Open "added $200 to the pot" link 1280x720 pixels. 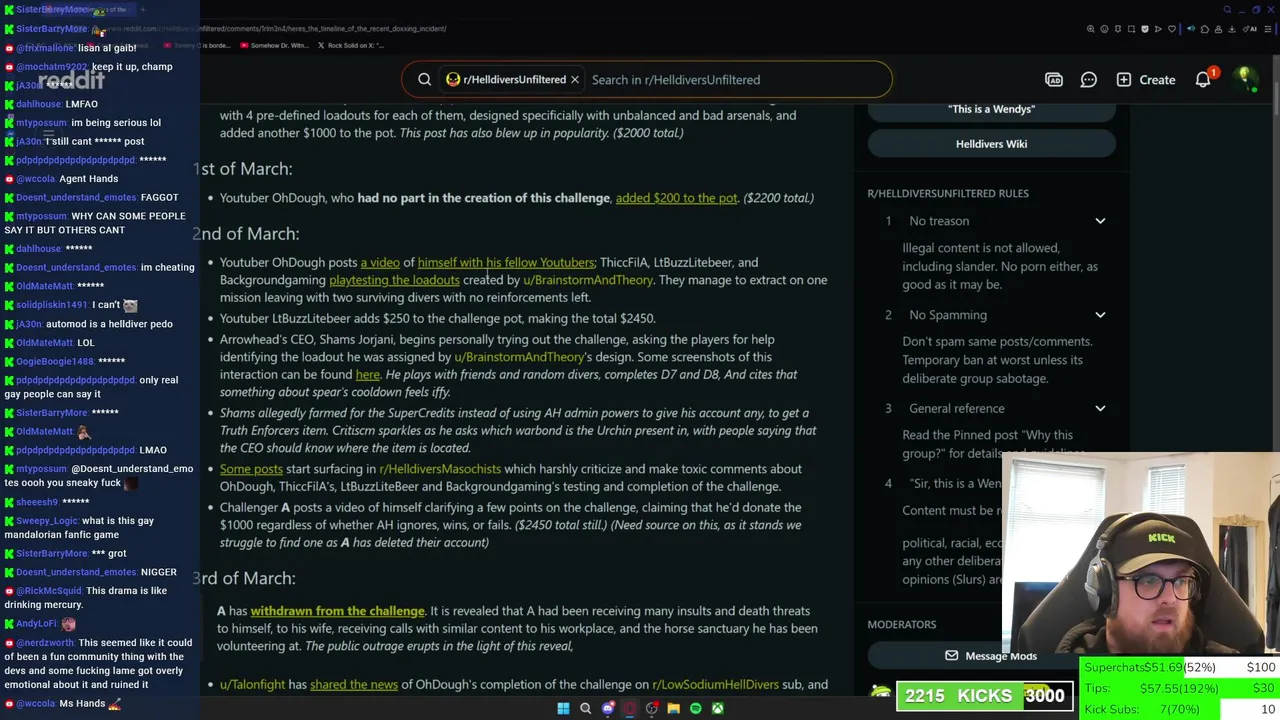(x=676, y=198)
